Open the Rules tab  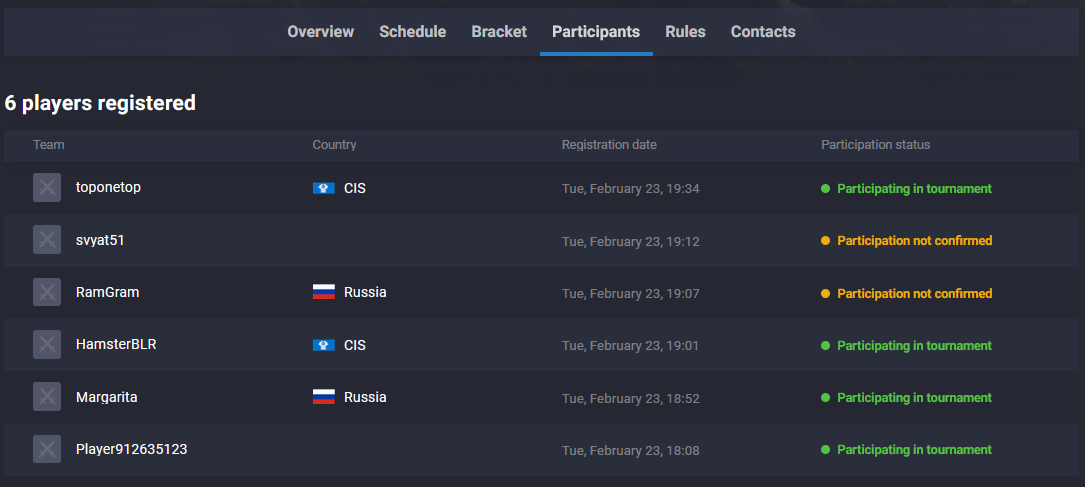(685, 32)
